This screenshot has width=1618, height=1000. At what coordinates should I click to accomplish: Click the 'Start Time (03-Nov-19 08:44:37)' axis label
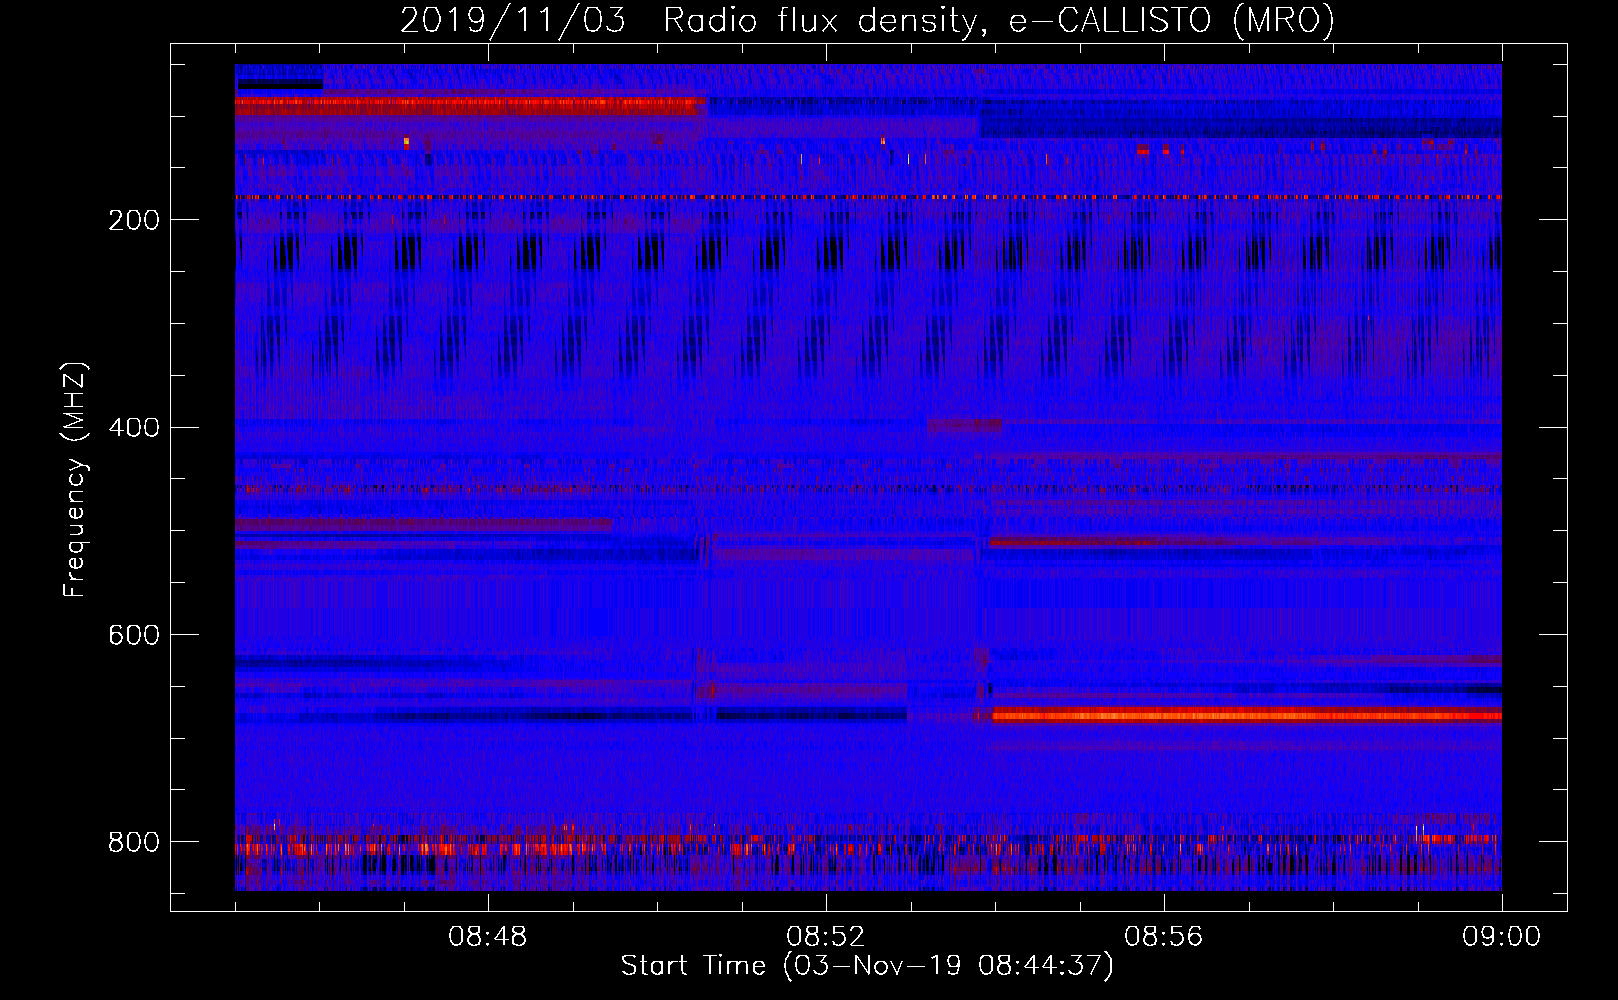[867, 966]
